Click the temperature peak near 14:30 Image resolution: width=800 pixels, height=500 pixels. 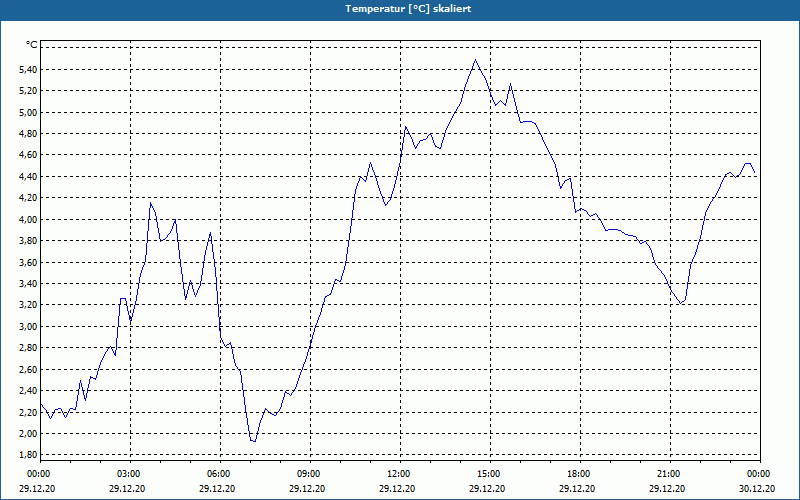click(x=476, y=60)
